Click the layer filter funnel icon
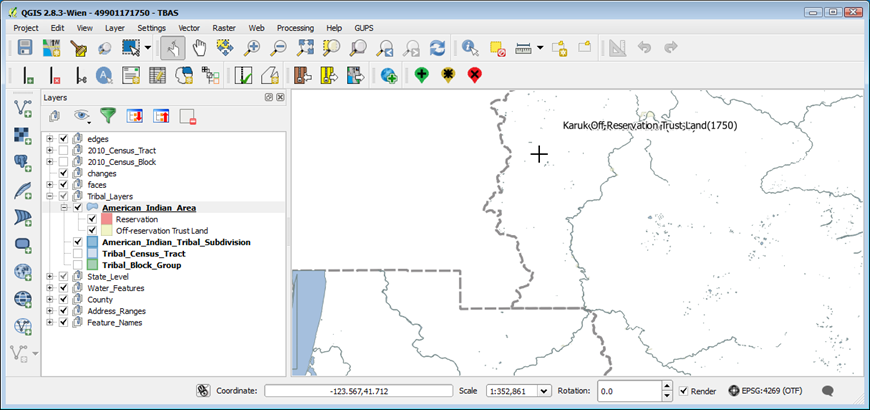The image size is (870, 410). coord(108,116)
